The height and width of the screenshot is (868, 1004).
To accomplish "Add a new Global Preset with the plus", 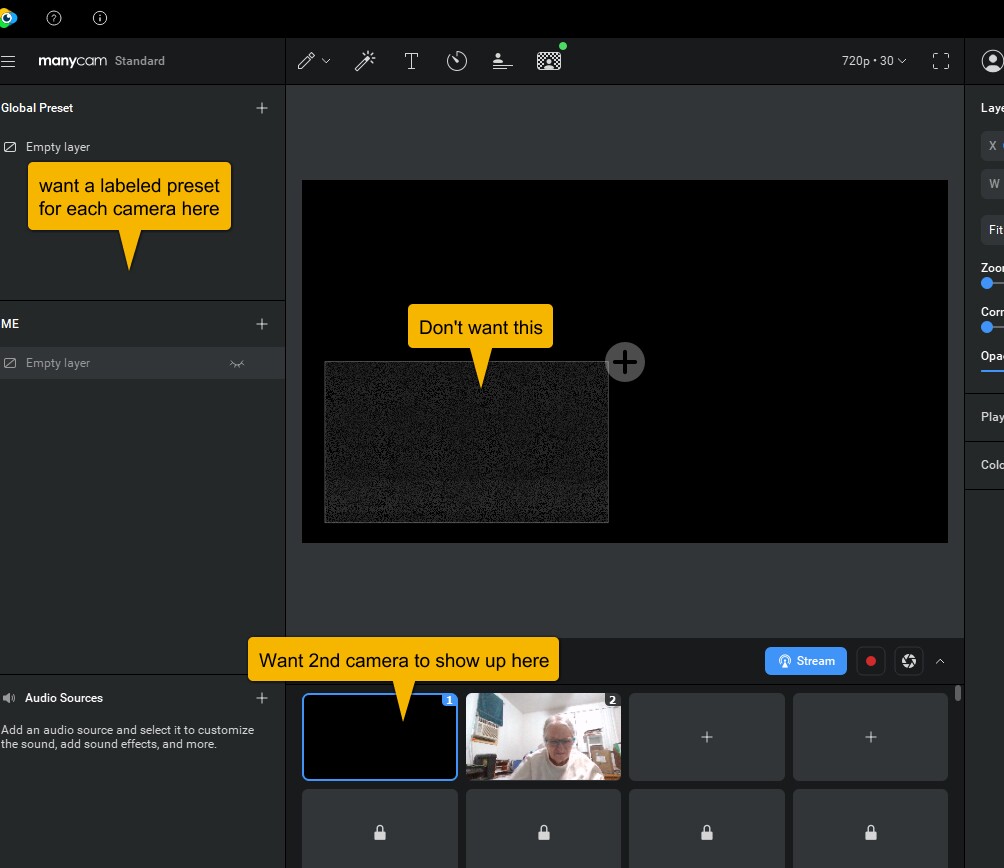I will click(x=261, y=107).
